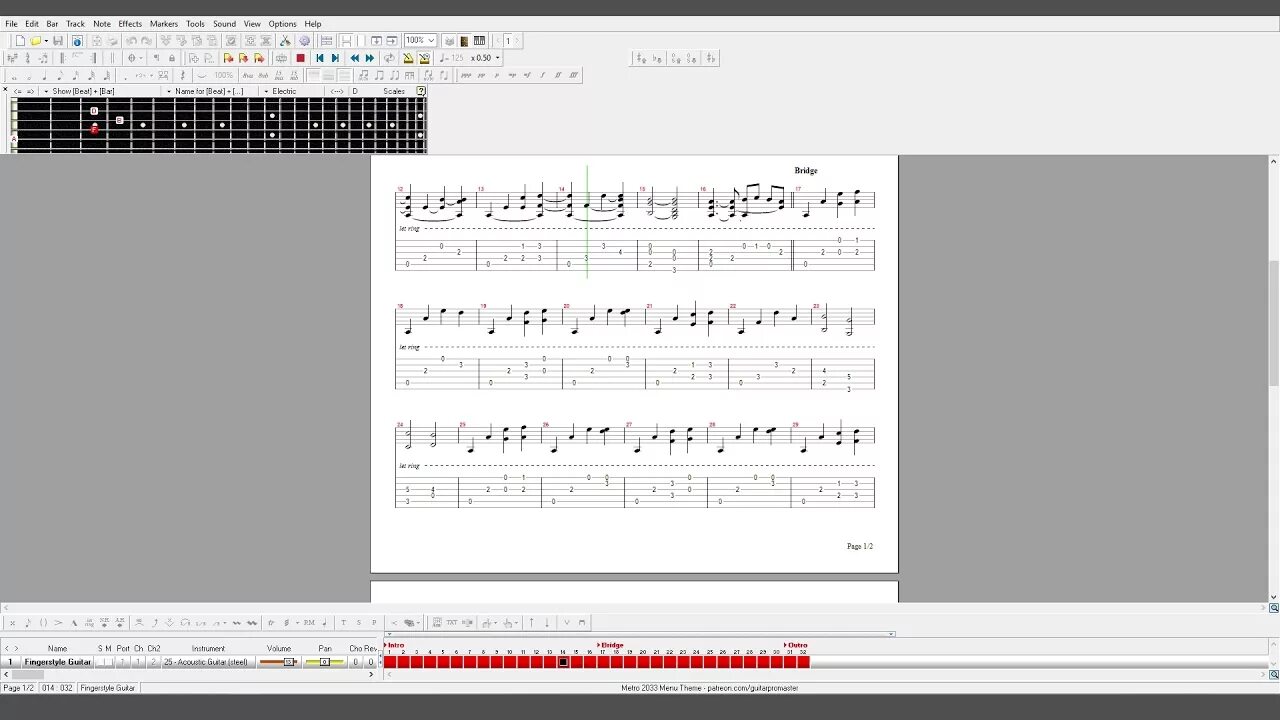
Task: Jump to Bridge marker in timeline
Action: point(610,645)
